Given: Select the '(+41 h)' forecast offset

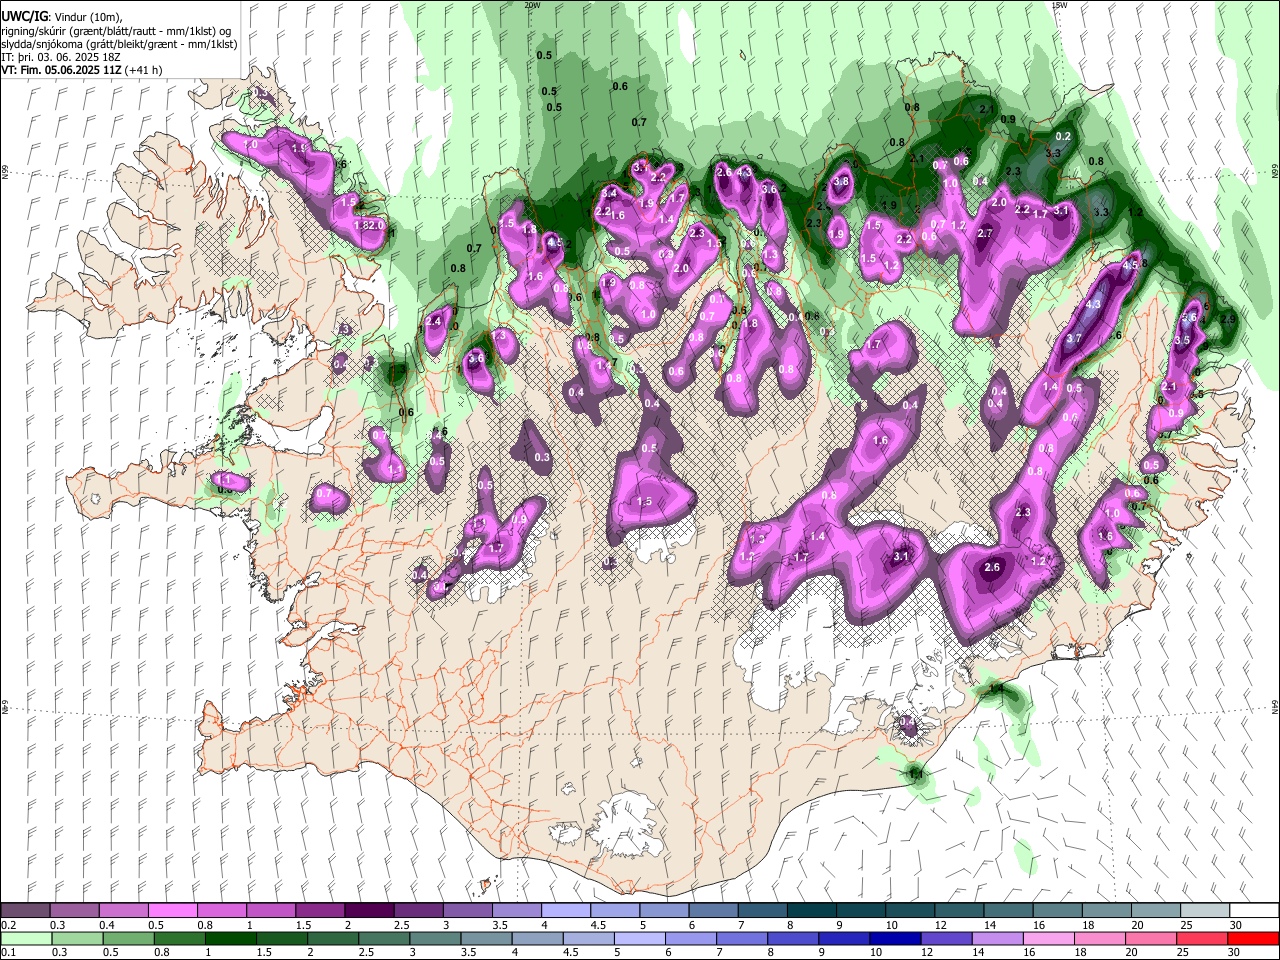Looking at the screenshot, I should [x=145, y=70].
